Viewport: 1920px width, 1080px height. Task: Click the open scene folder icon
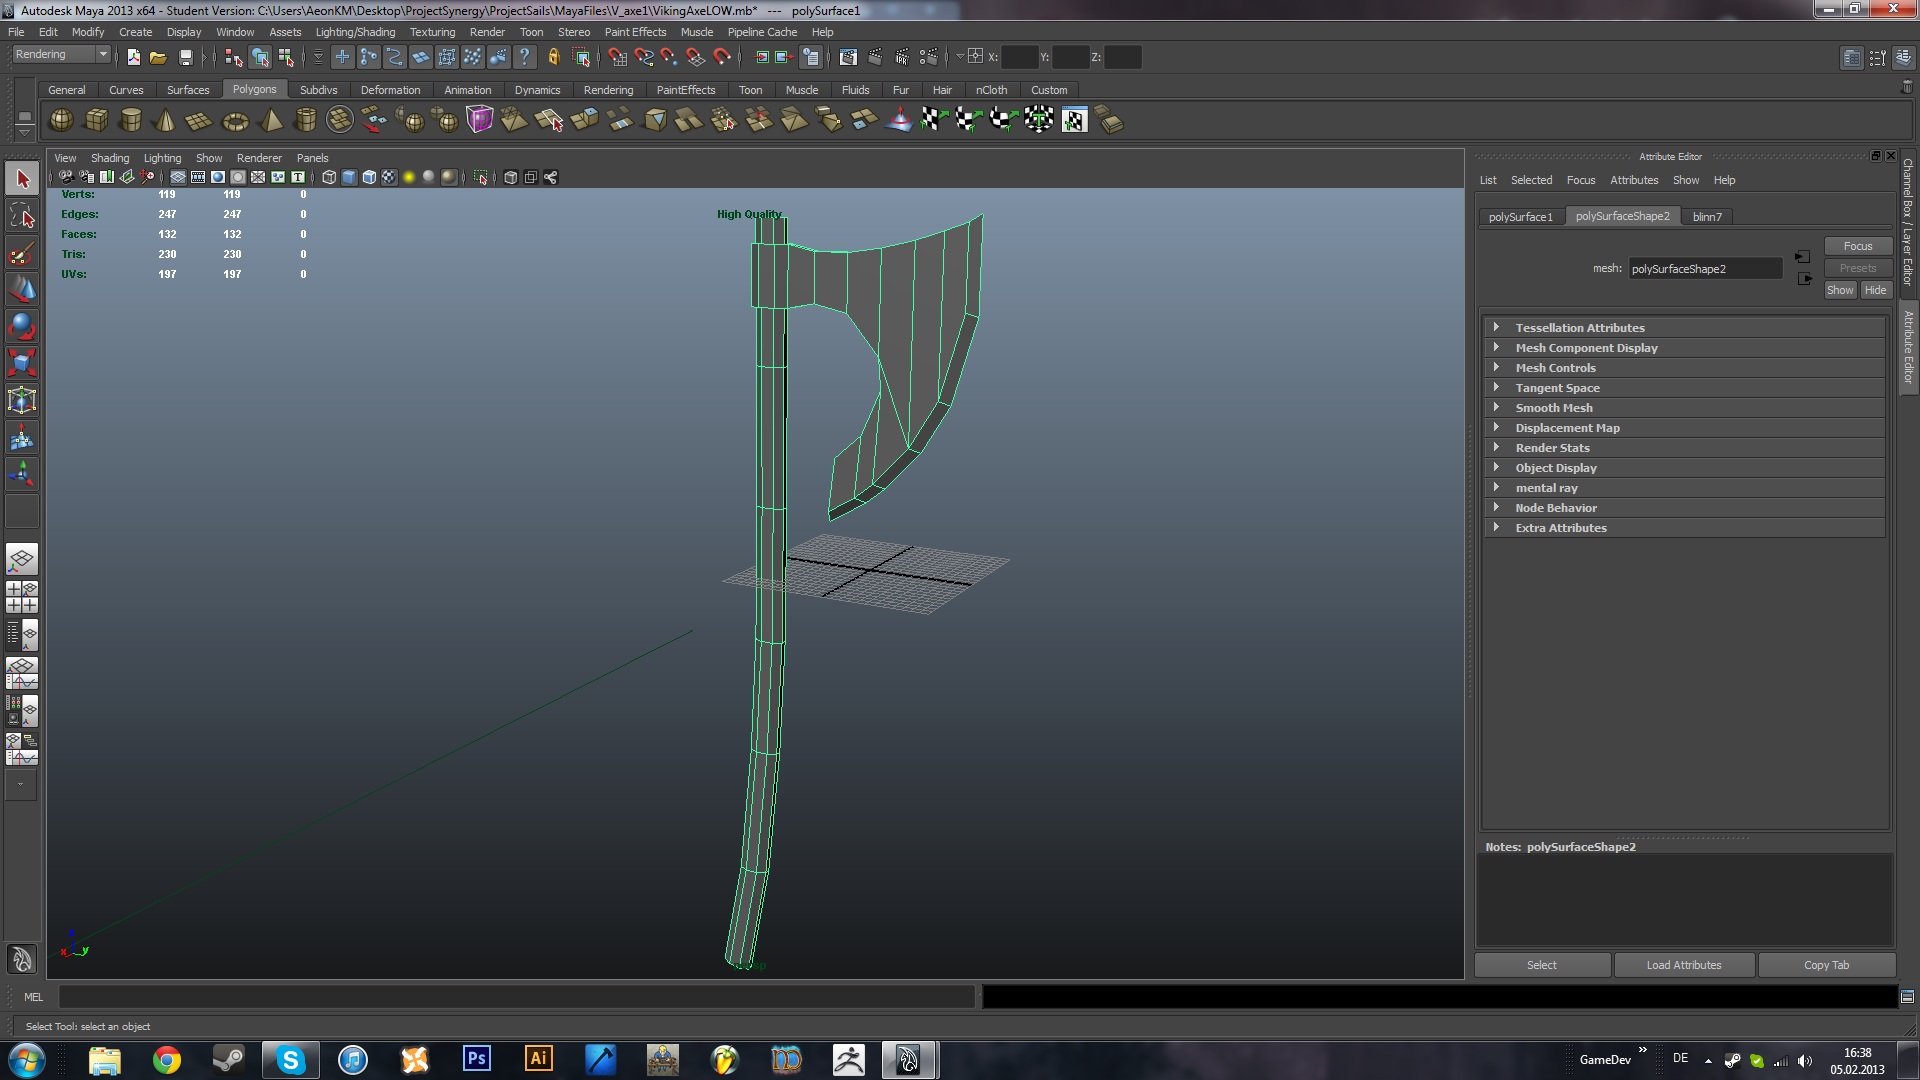click(x=158, y=57)
